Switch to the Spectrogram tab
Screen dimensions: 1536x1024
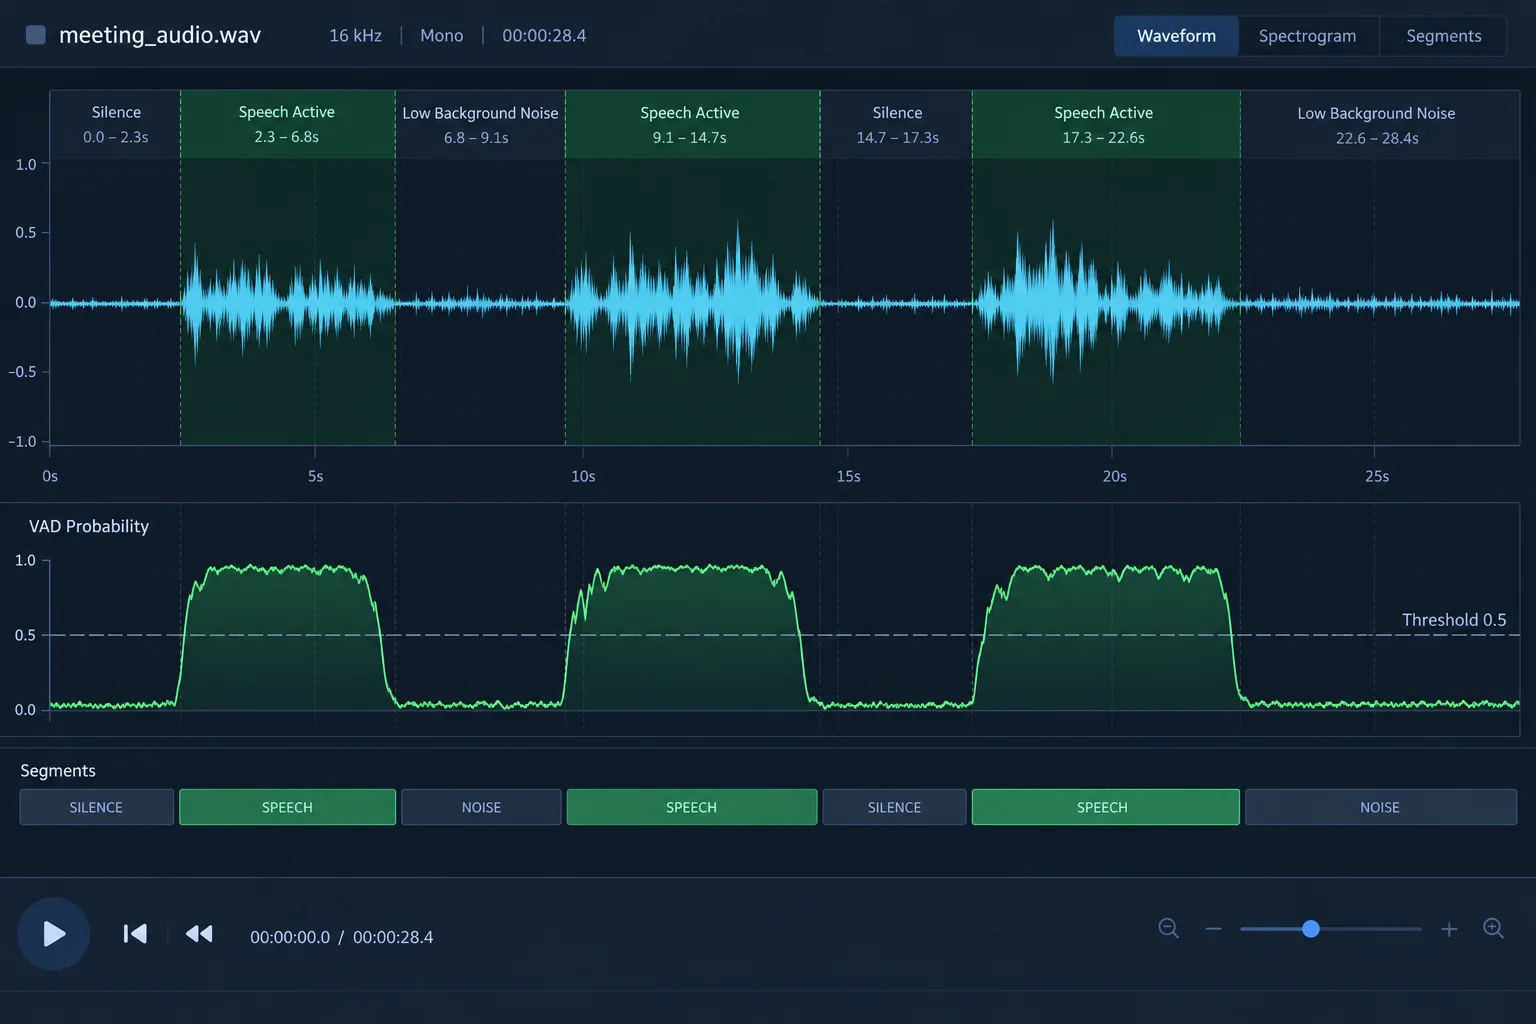click(1307, 36)
